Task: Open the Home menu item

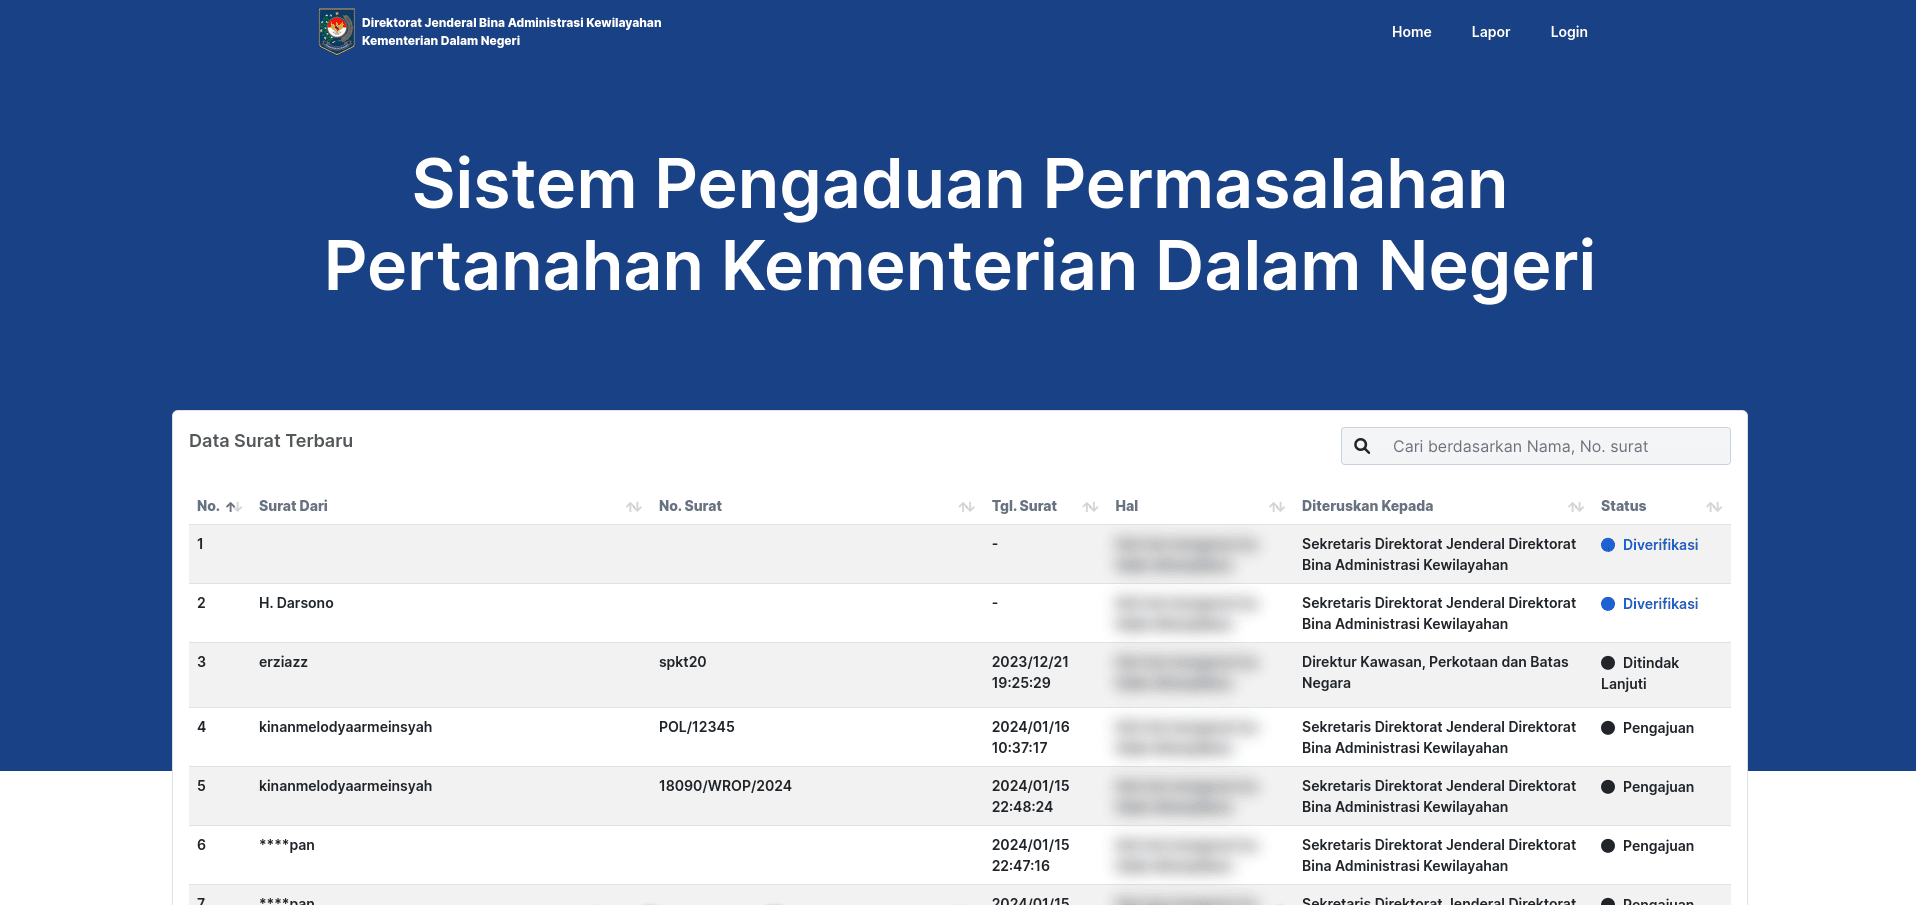Action: point(1411,32)
